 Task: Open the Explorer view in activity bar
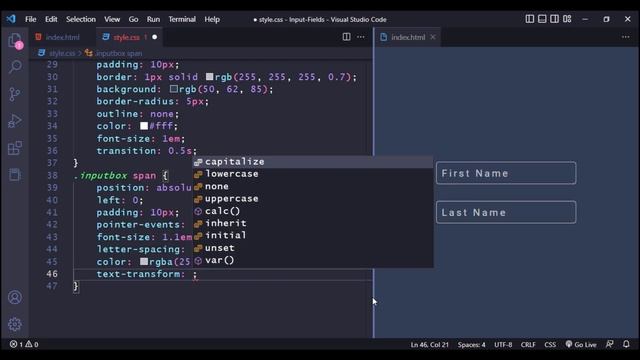coord(15,41)
